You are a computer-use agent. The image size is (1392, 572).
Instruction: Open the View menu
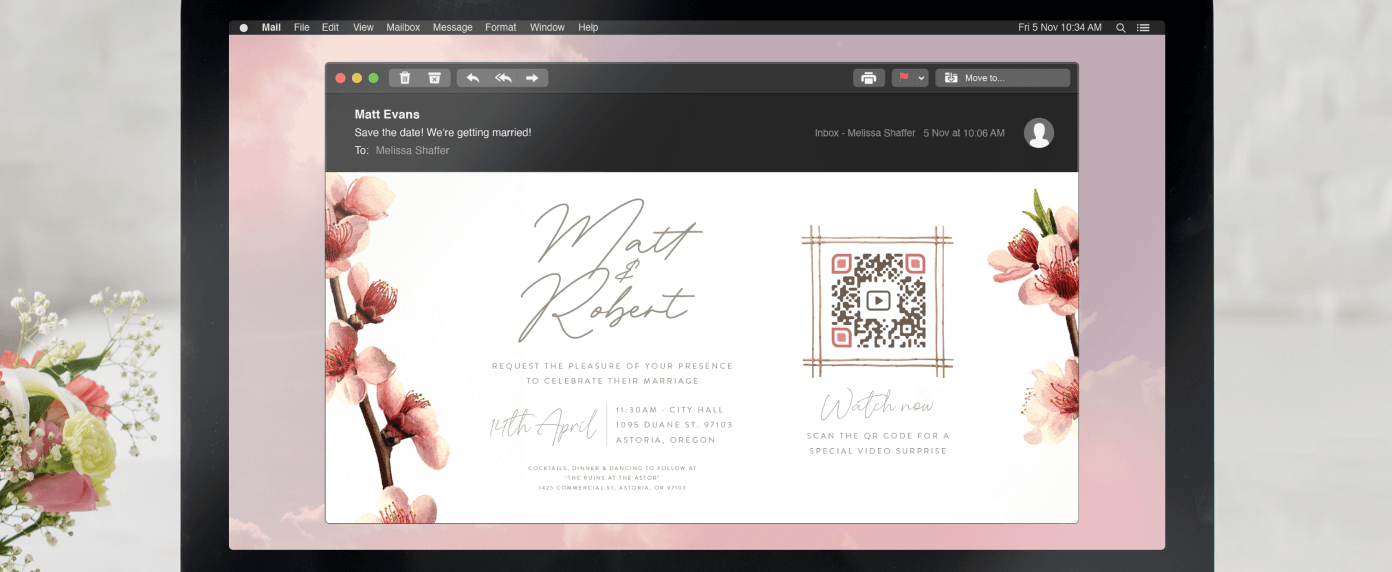pyautogui.click(x=363, y=28)
